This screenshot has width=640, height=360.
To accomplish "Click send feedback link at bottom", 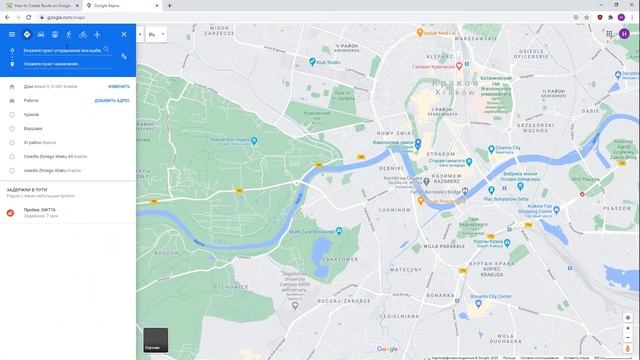I will coord(576,358).
